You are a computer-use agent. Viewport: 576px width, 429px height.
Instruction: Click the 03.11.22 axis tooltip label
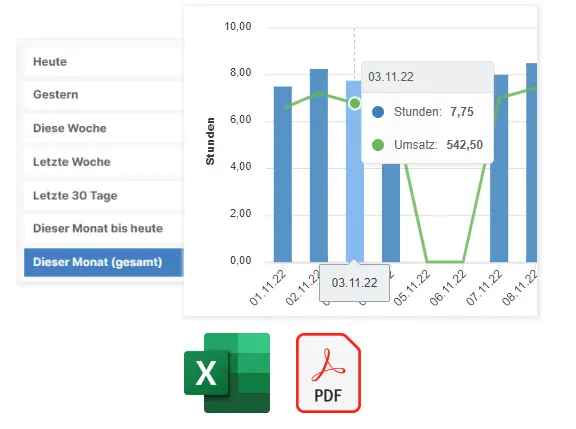pos(354,282)
